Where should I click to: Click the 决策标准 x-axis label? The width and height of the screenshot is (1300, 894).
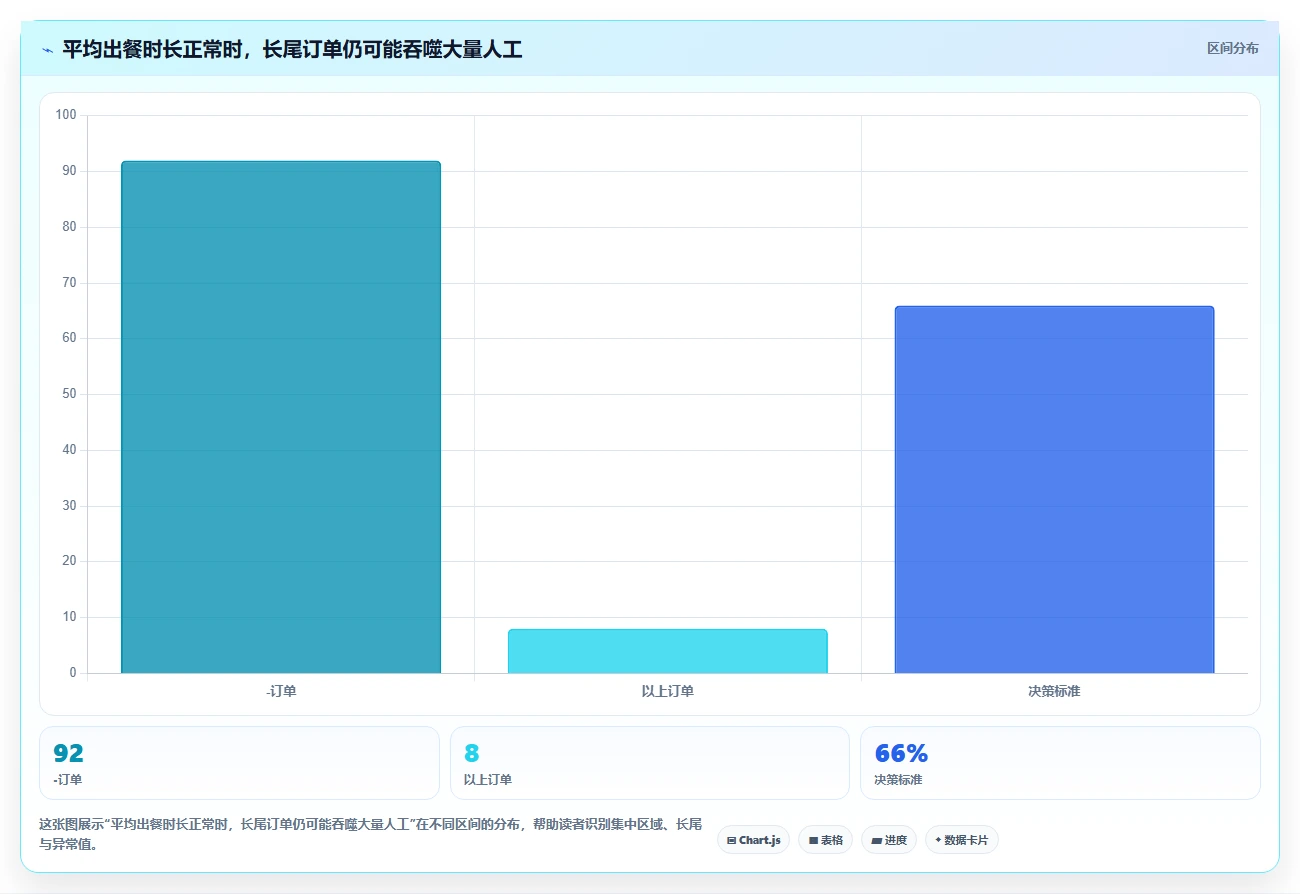(1054, 691)
